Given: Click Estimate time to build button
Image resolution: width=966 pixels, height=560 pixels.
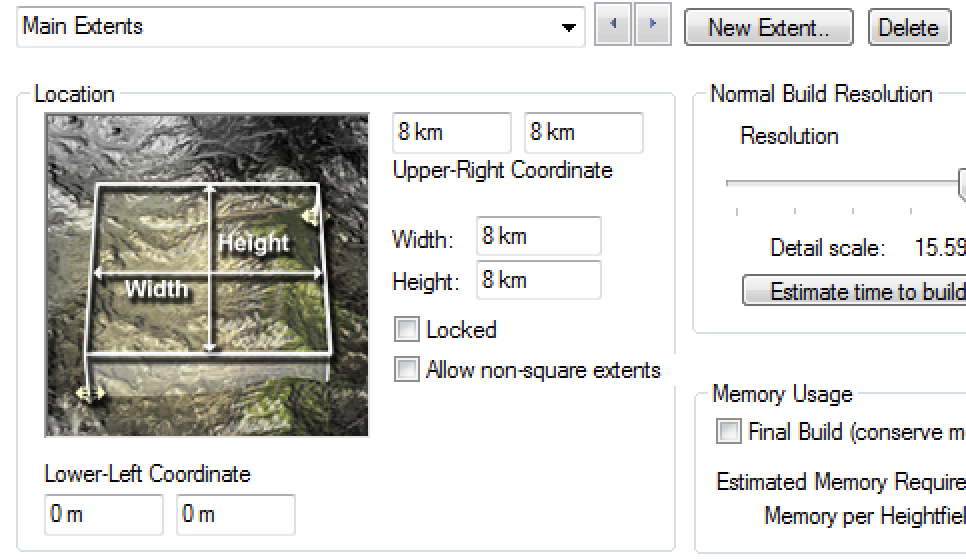Looking at the screenshot, I should [854, 291].
